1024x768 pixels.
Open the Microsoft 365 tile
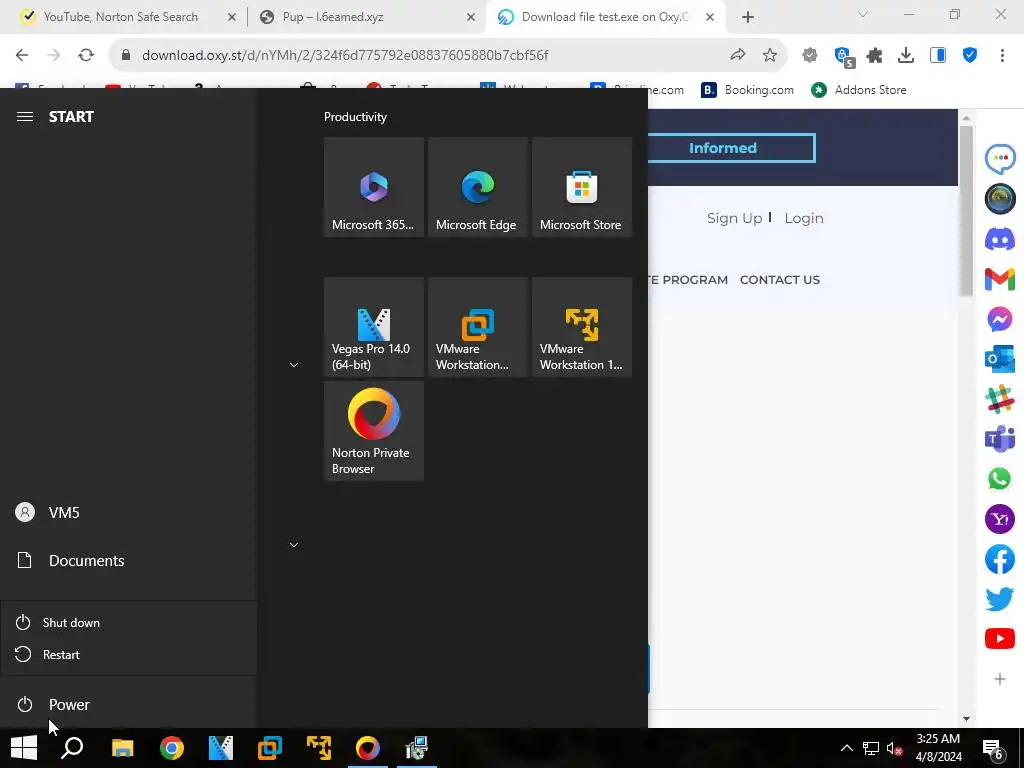coord(374,187)
